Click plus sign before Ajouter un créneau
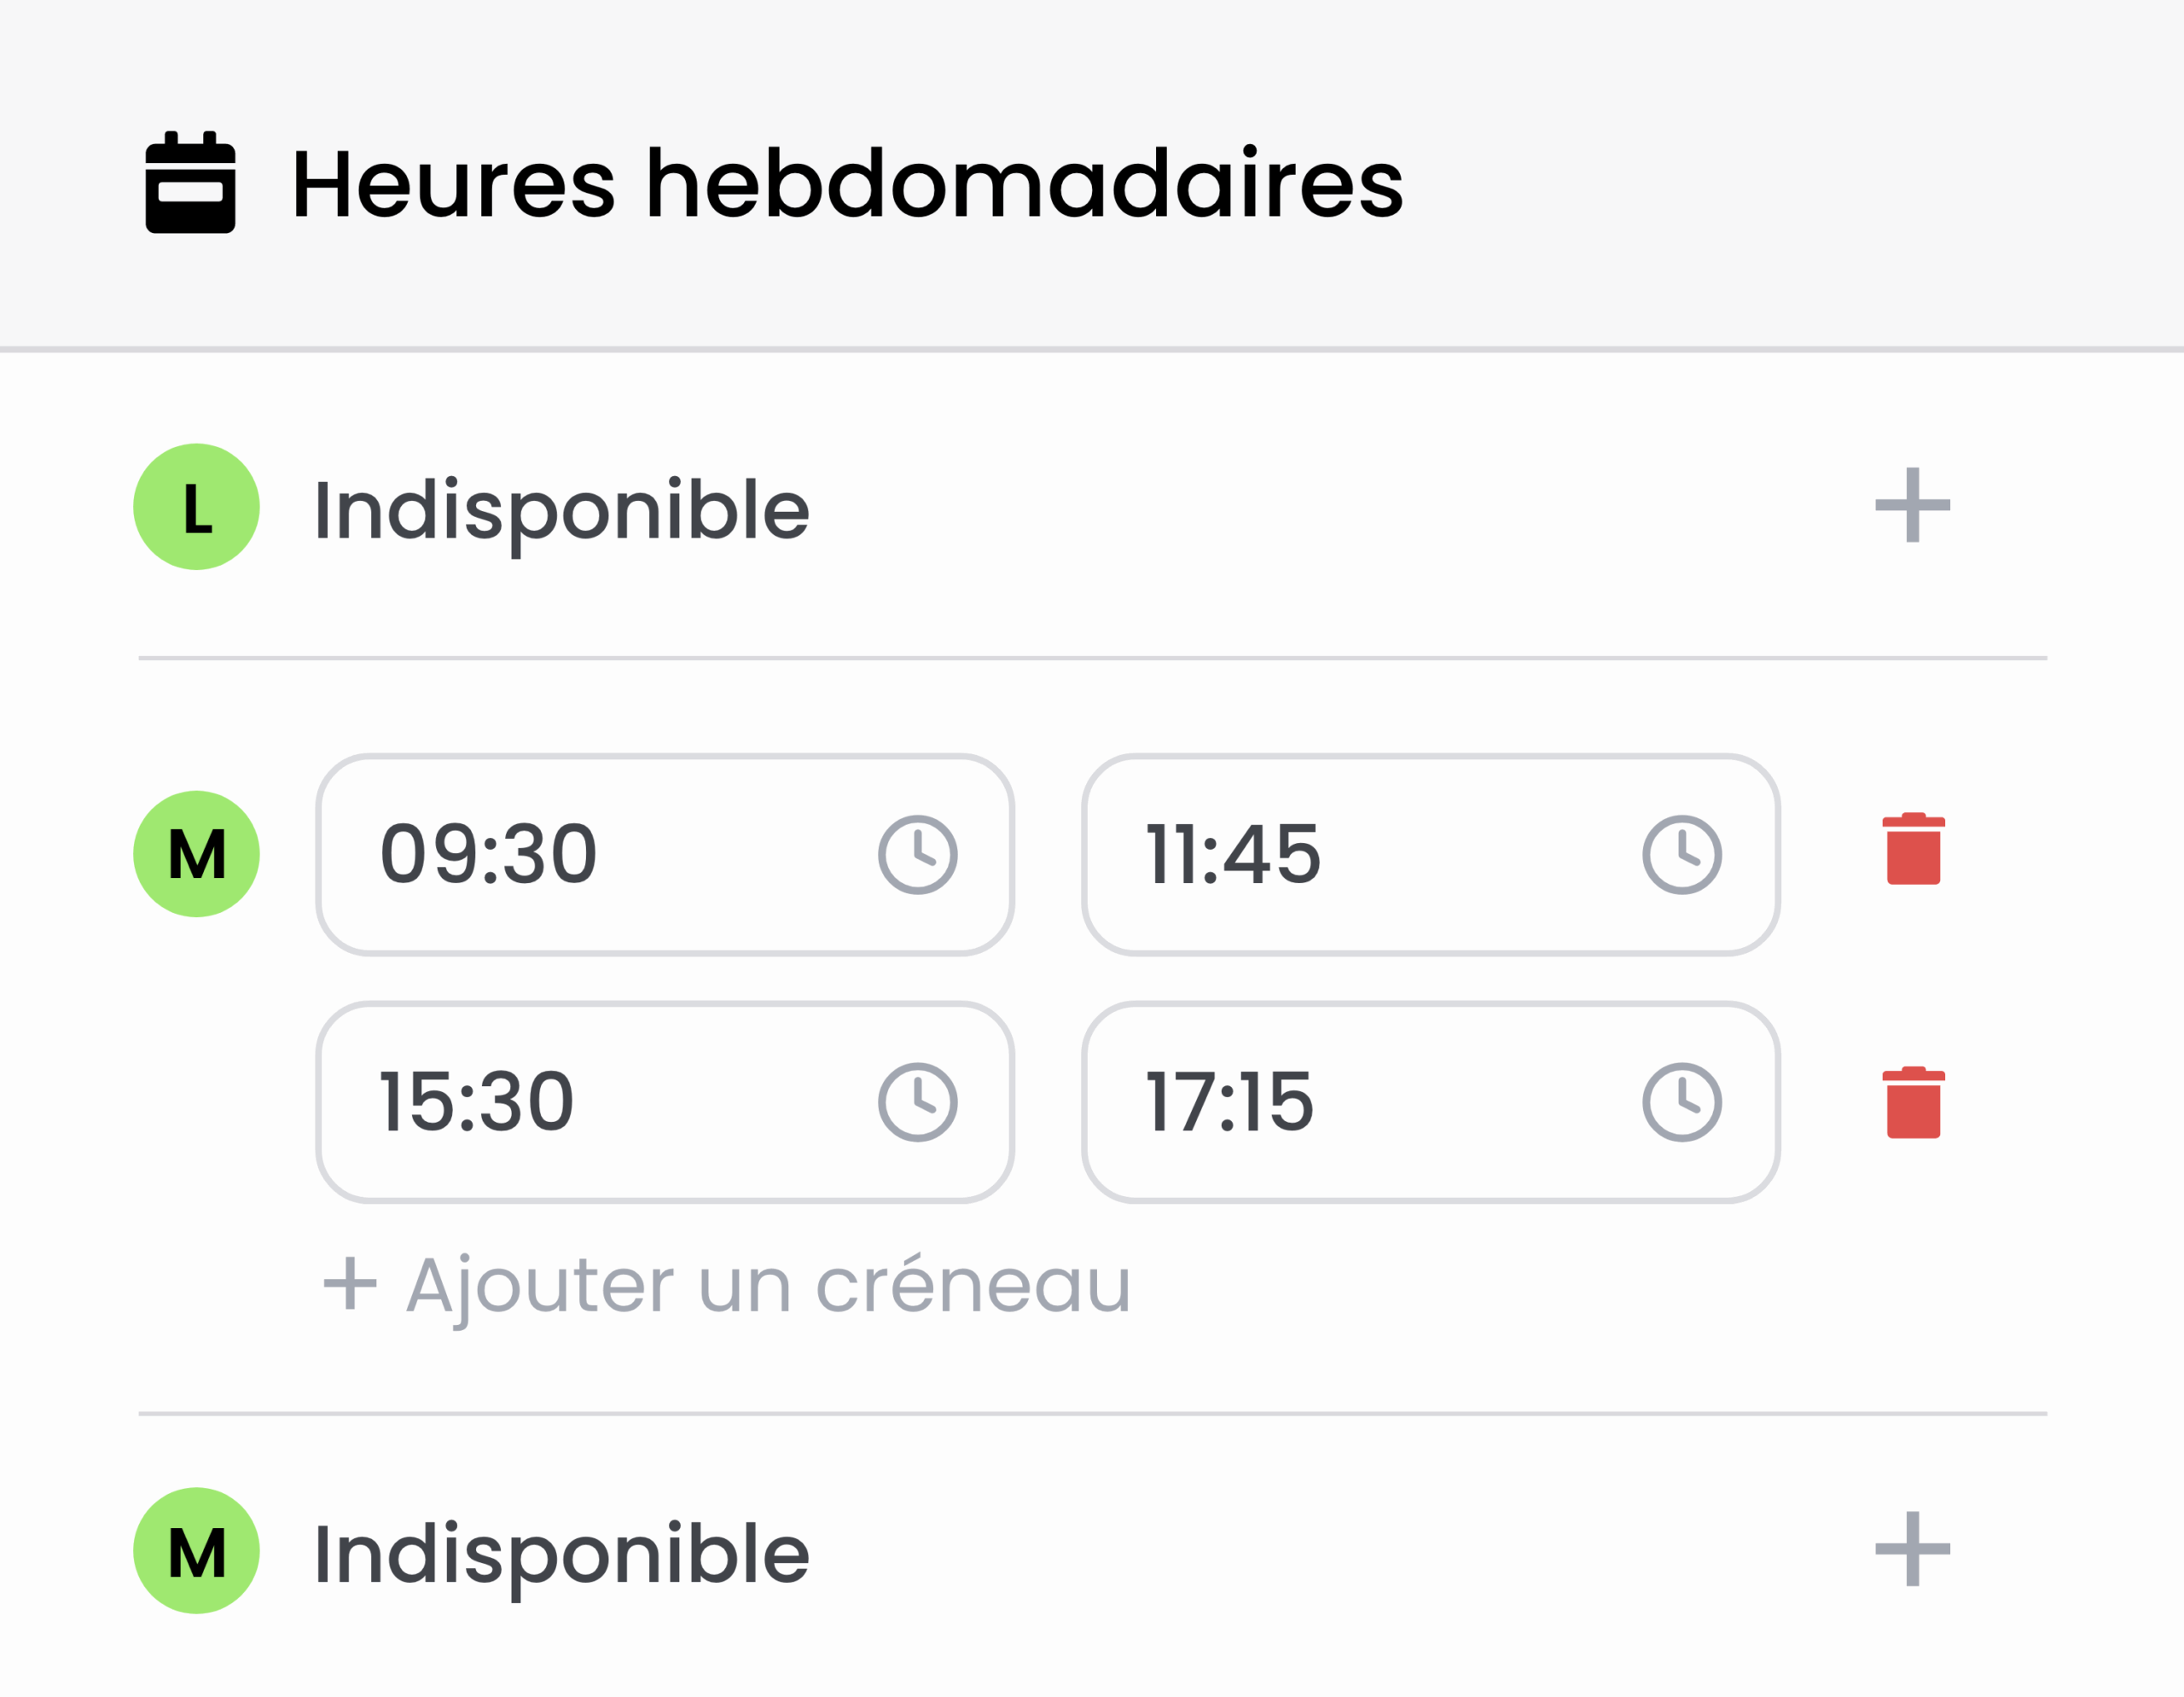 (350, 1284)
